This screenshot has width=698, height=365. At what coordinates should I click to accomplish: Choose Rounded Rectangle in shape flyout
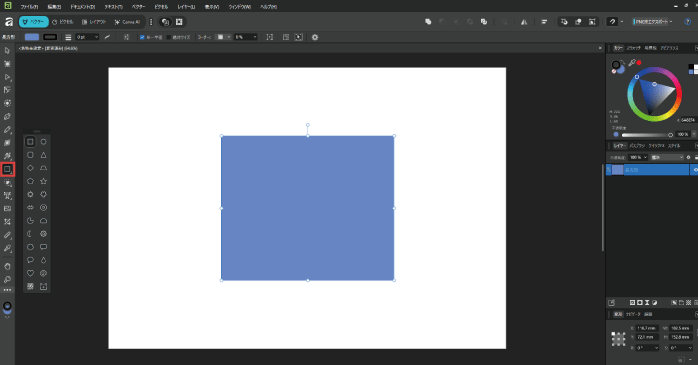pos(30,155)
